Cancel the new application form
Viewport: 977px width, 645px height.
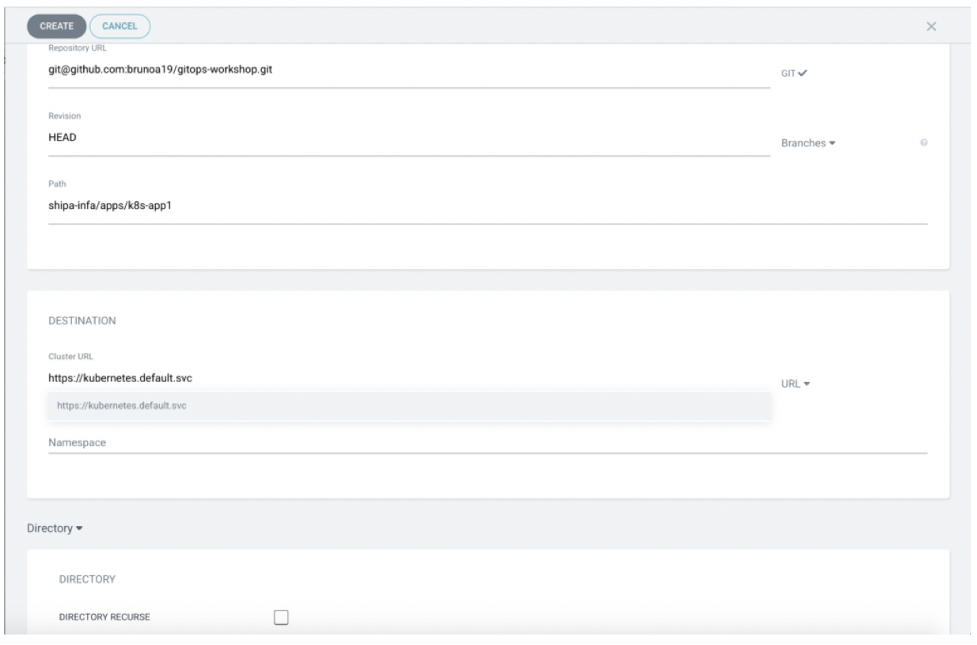120,25
